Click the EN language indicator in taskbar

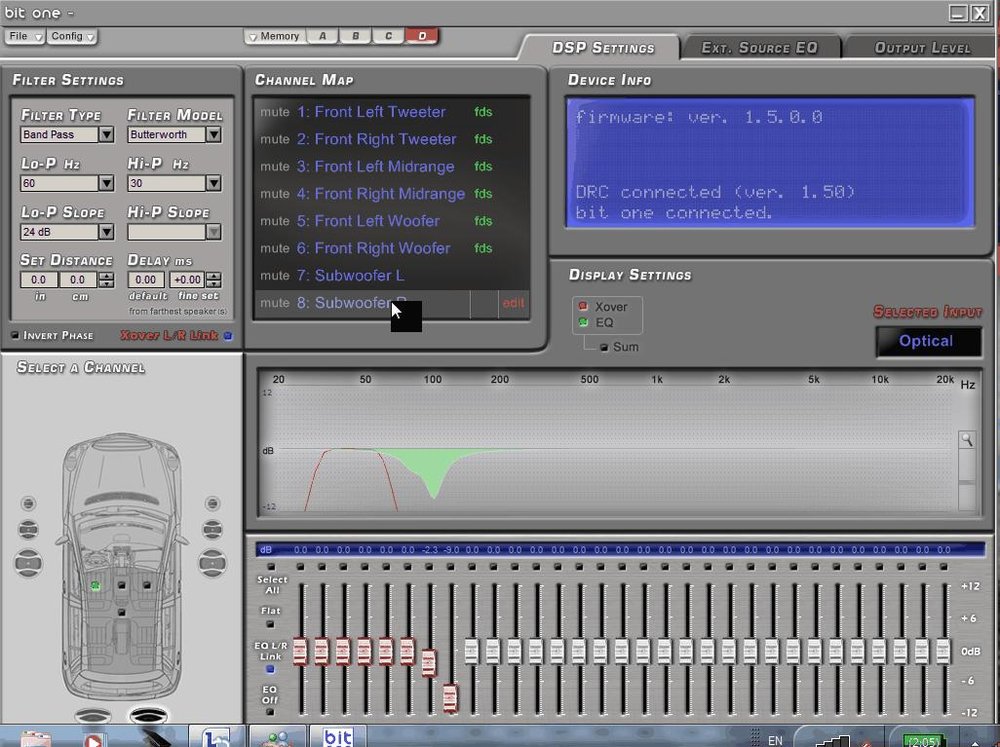pyautogui.click(x=775, y=741)
